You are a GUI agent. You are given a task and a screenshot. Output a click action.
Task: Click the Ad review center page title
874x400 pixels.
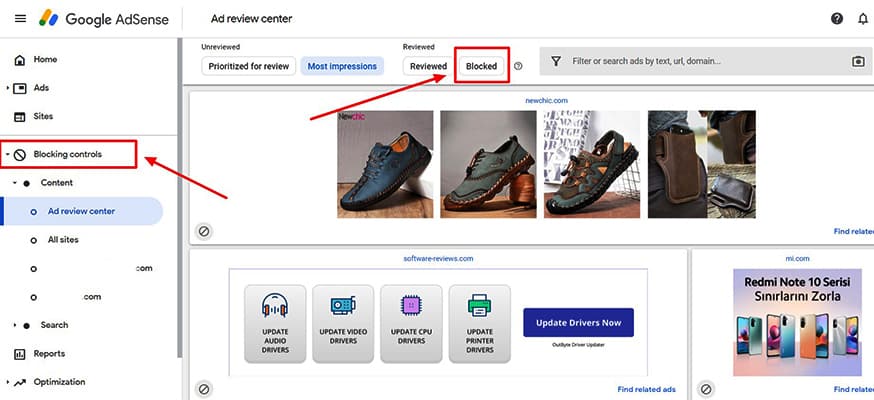[251, 18]
